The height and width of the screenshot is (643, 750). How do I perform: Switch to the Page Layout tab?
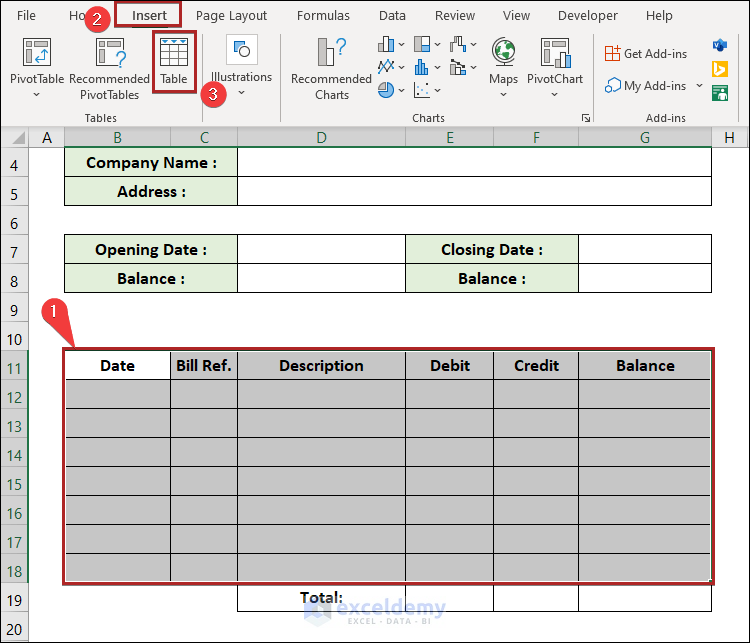pyautogui.click(x=231, y=16)
